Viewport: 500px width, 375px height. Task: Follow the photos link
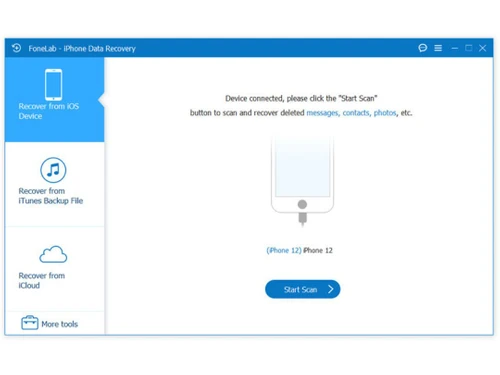tap(385, 113)
